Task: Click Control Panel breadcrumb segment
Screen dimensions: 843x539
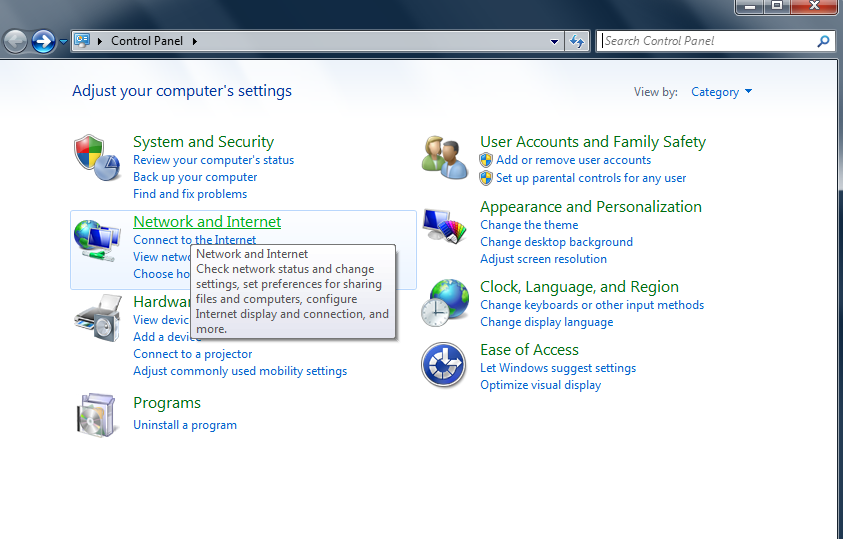Action: coord(147,41)
